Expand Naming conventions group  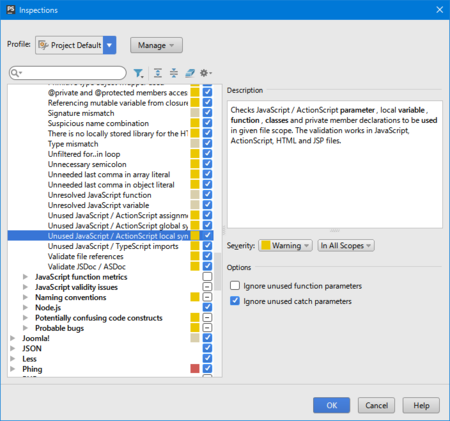pos(25,297)
